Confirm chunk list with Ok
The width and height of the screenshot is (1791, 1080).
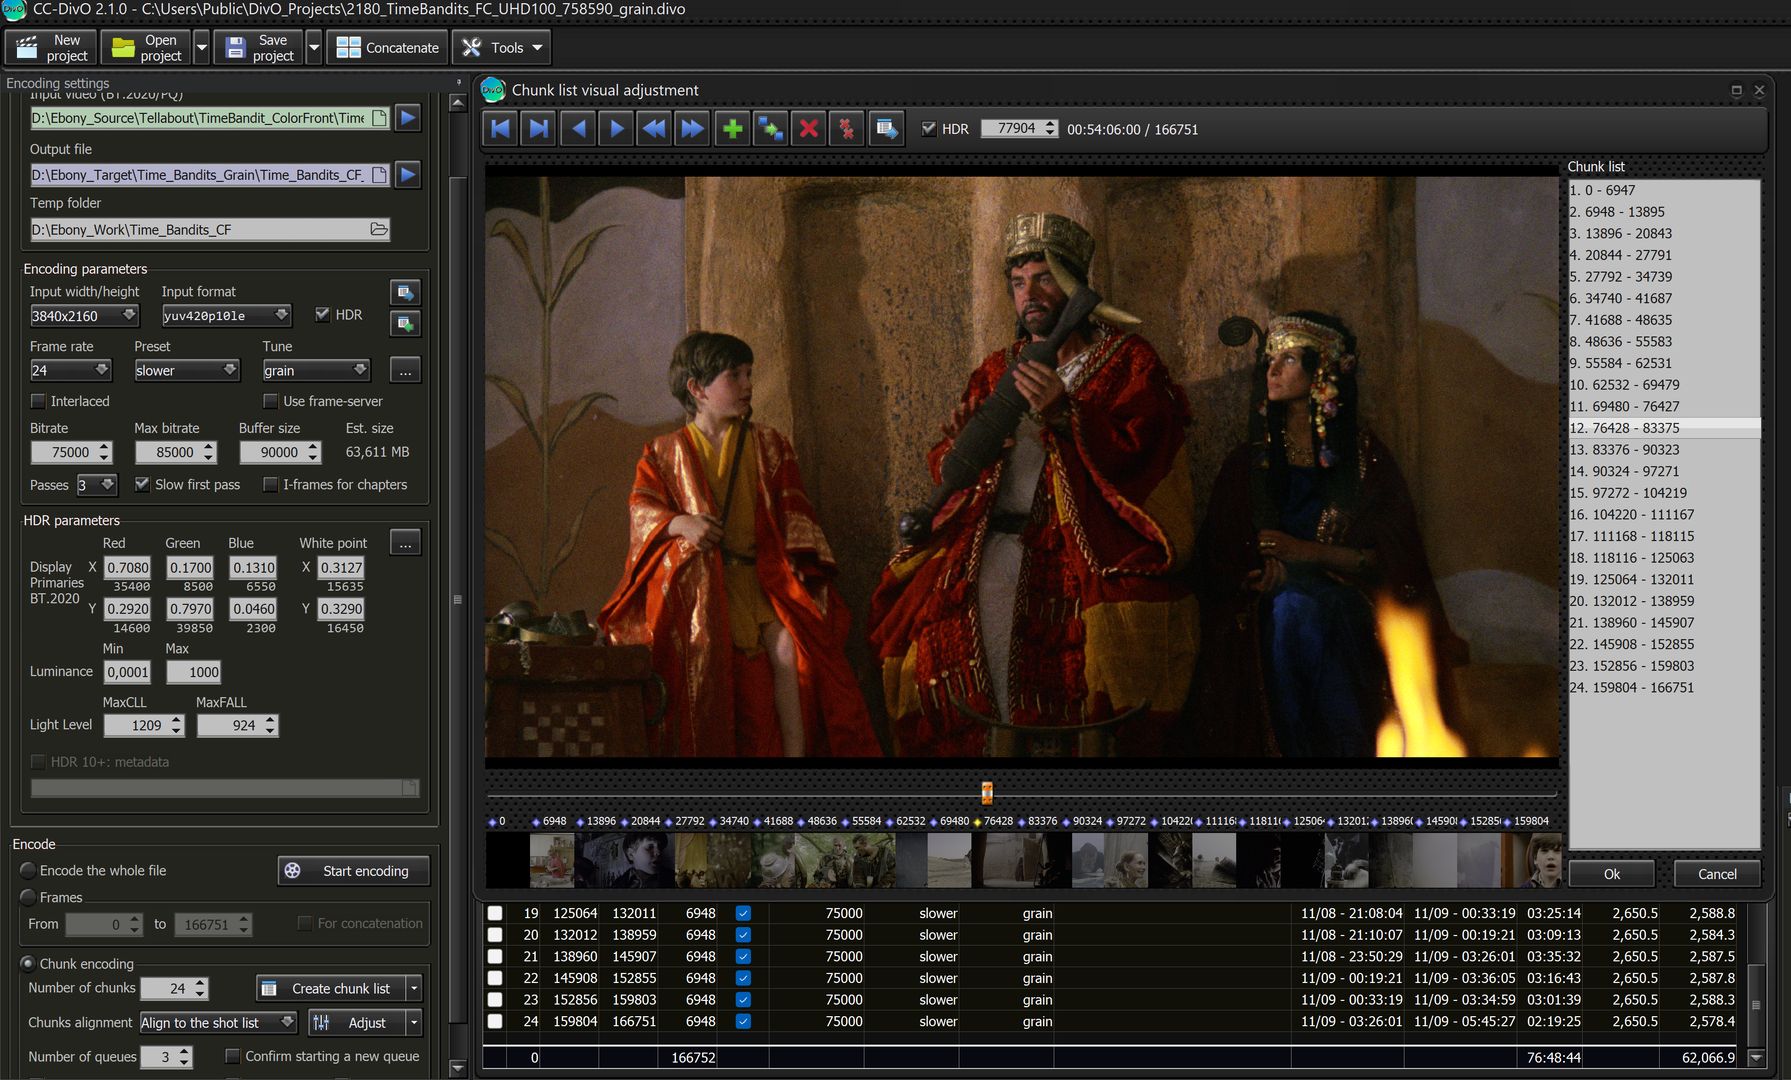tap(1611, 874)
